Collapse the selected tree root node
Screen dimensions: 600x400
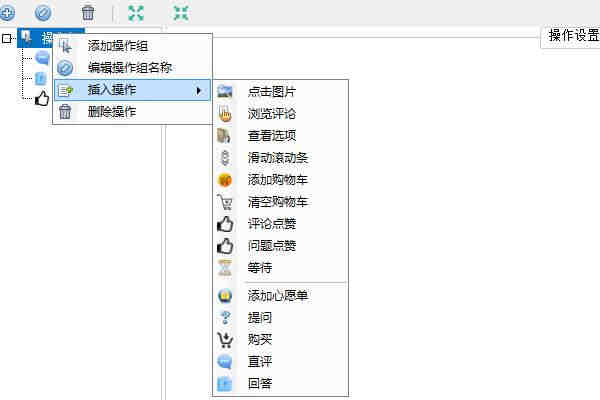7,38
